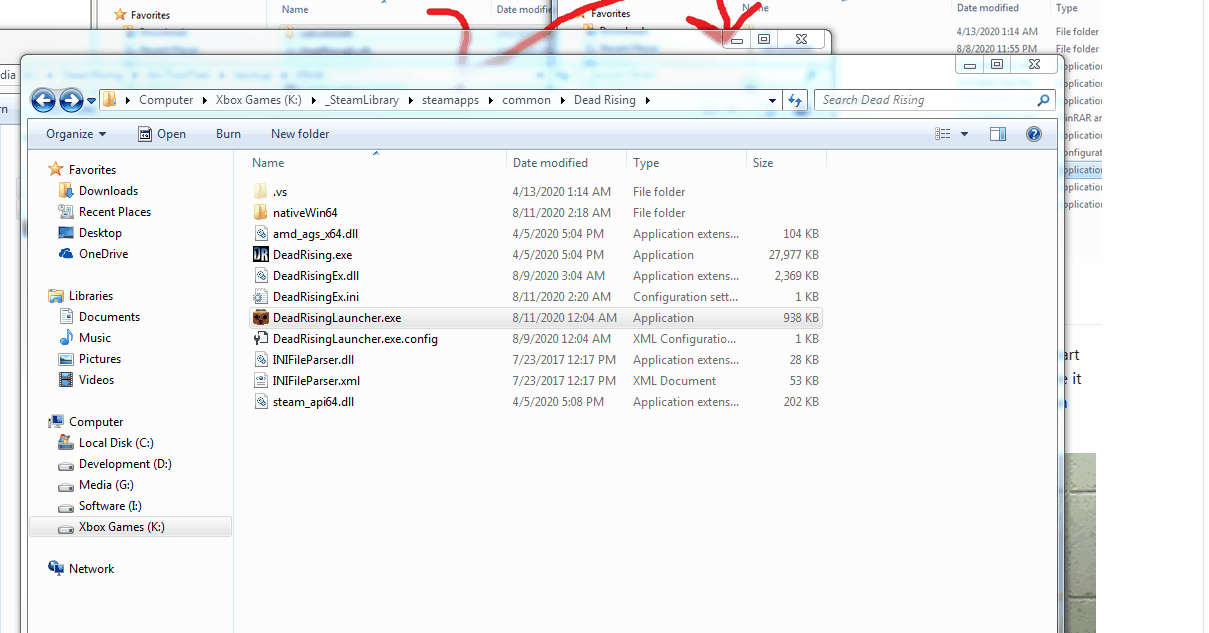
Task: Expand the arrow after steamapps breadcrumb
Action: click(492, 100)
